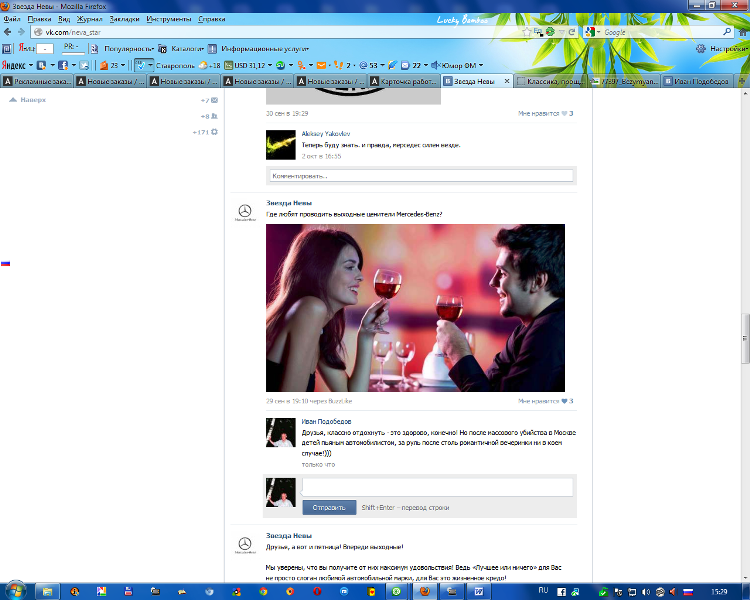The width and height of the screenshot is (750, 600).
Task: Open the home page via house icon
Action: point(743,32)
